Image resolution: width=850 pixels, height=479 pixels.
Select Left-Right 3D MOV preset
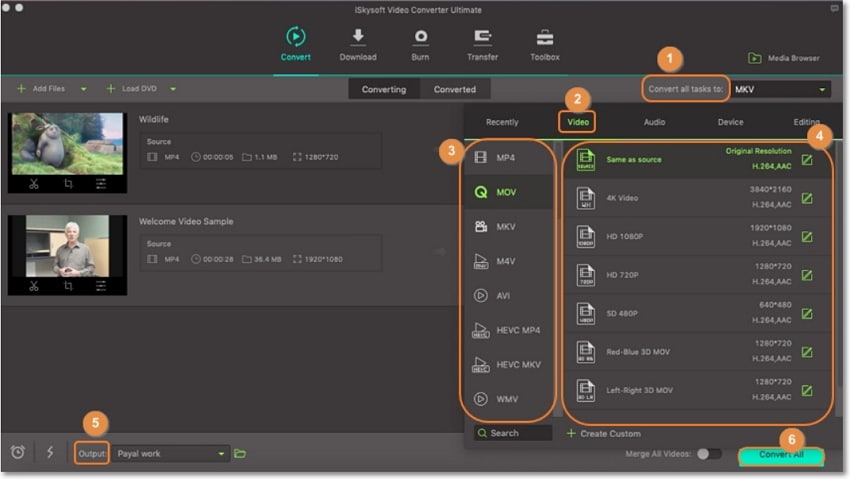[x=697, y=390]
